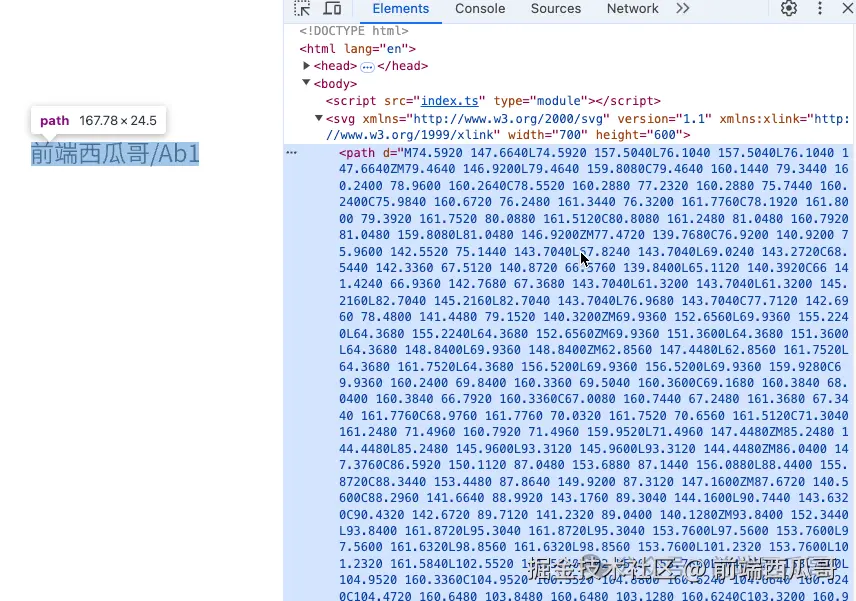Collapse the svg element node
The image size is (856, 601).
point(319,118)
